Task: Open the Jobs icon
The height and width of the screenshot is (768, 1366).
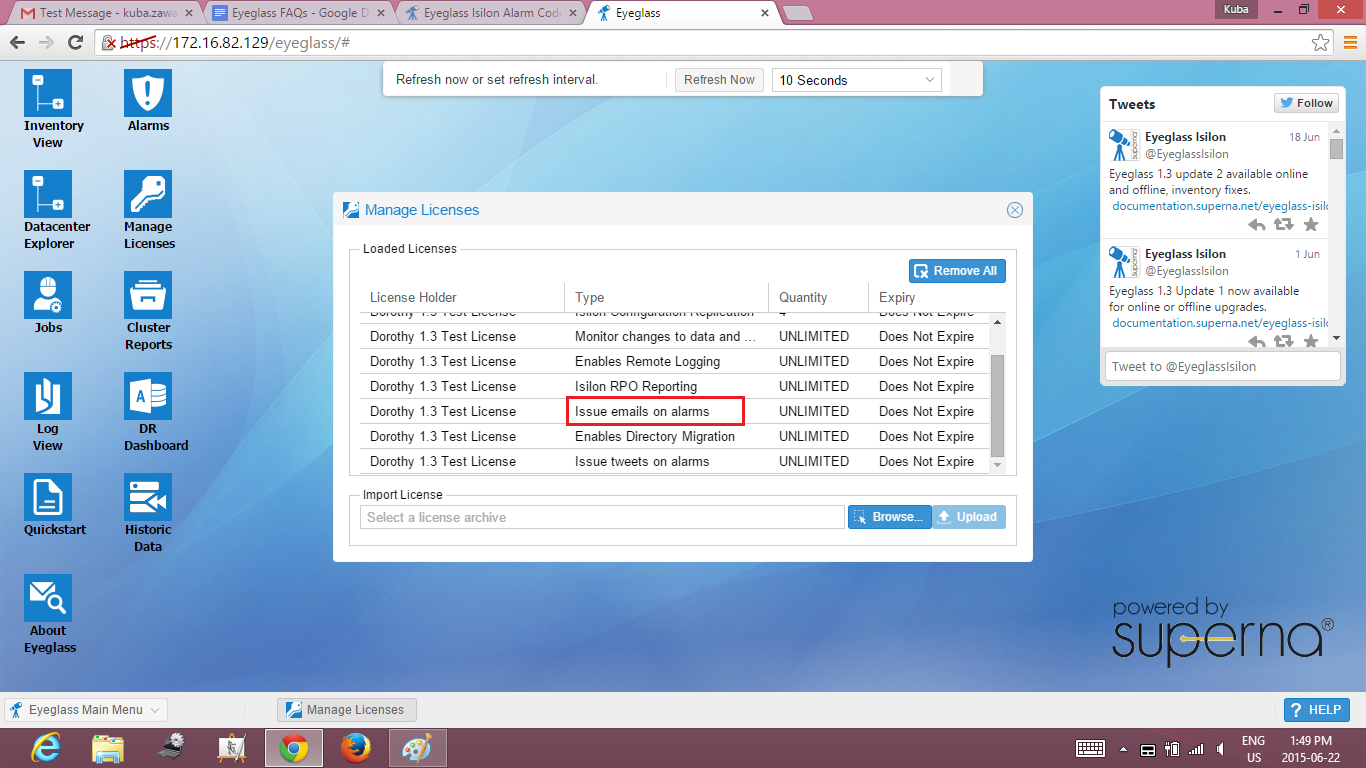Action: (x=48, y=303)
